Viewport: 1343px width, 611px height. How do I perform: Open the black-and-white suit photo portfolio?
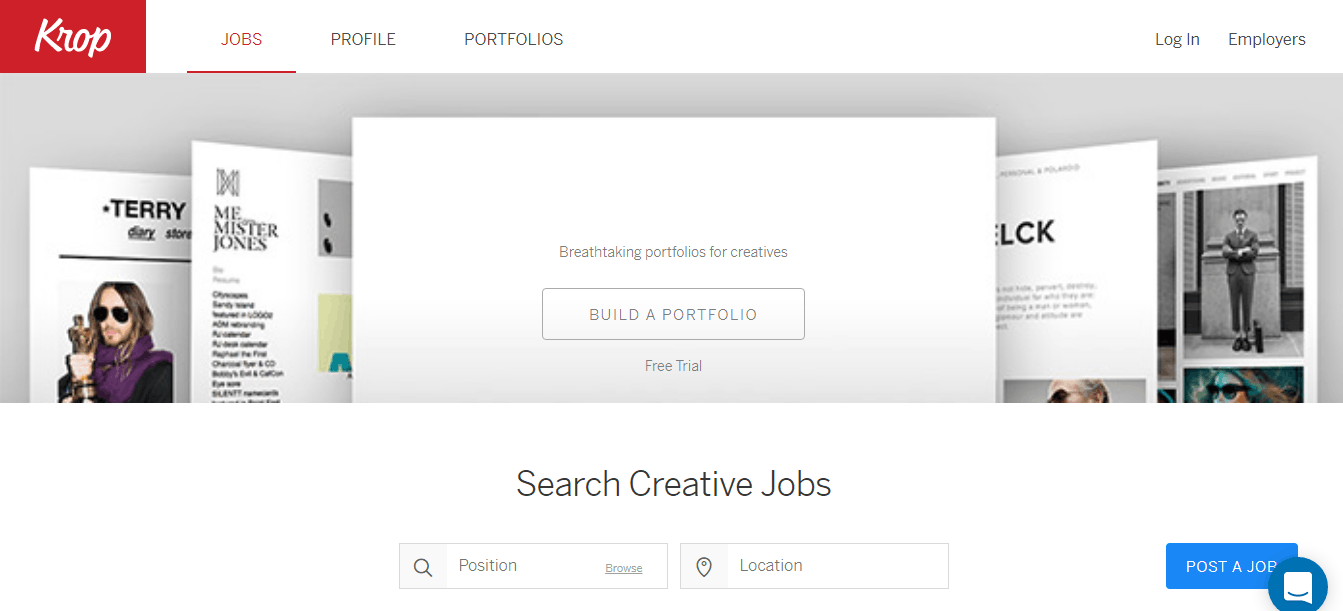coord(1240,280)
